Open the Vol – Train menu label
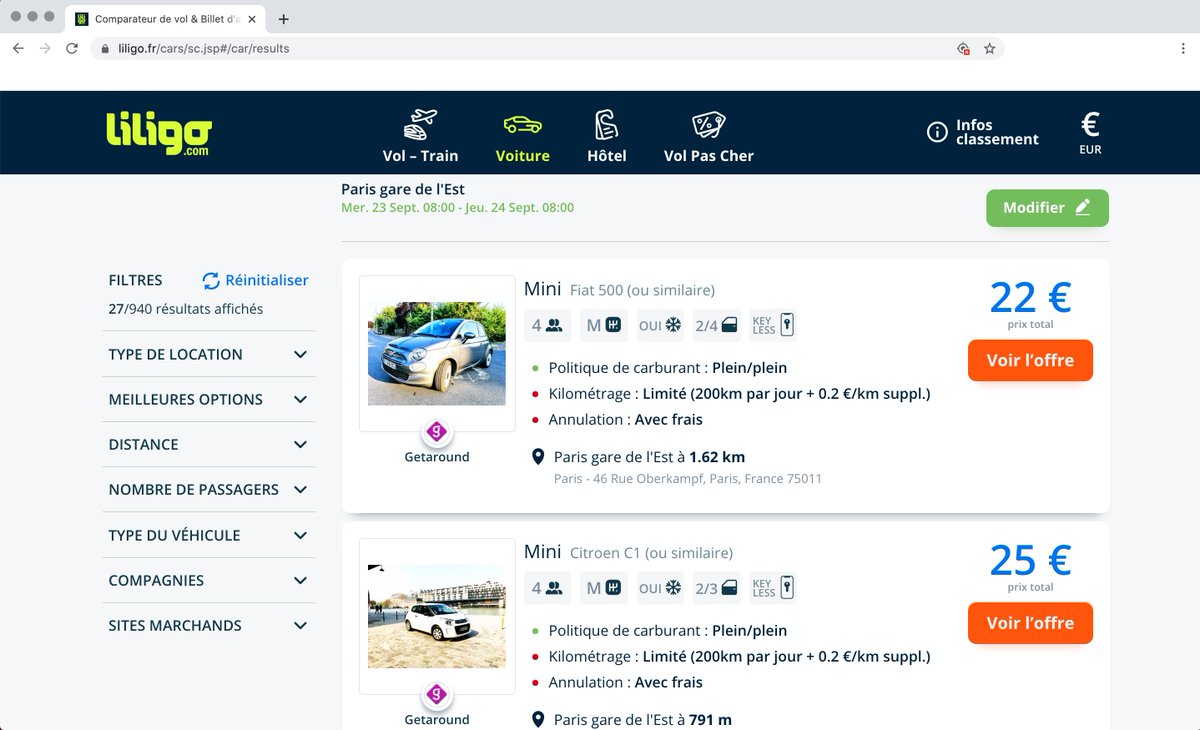The height and width of the screenshot is (730, 1200). coord(420,156)
